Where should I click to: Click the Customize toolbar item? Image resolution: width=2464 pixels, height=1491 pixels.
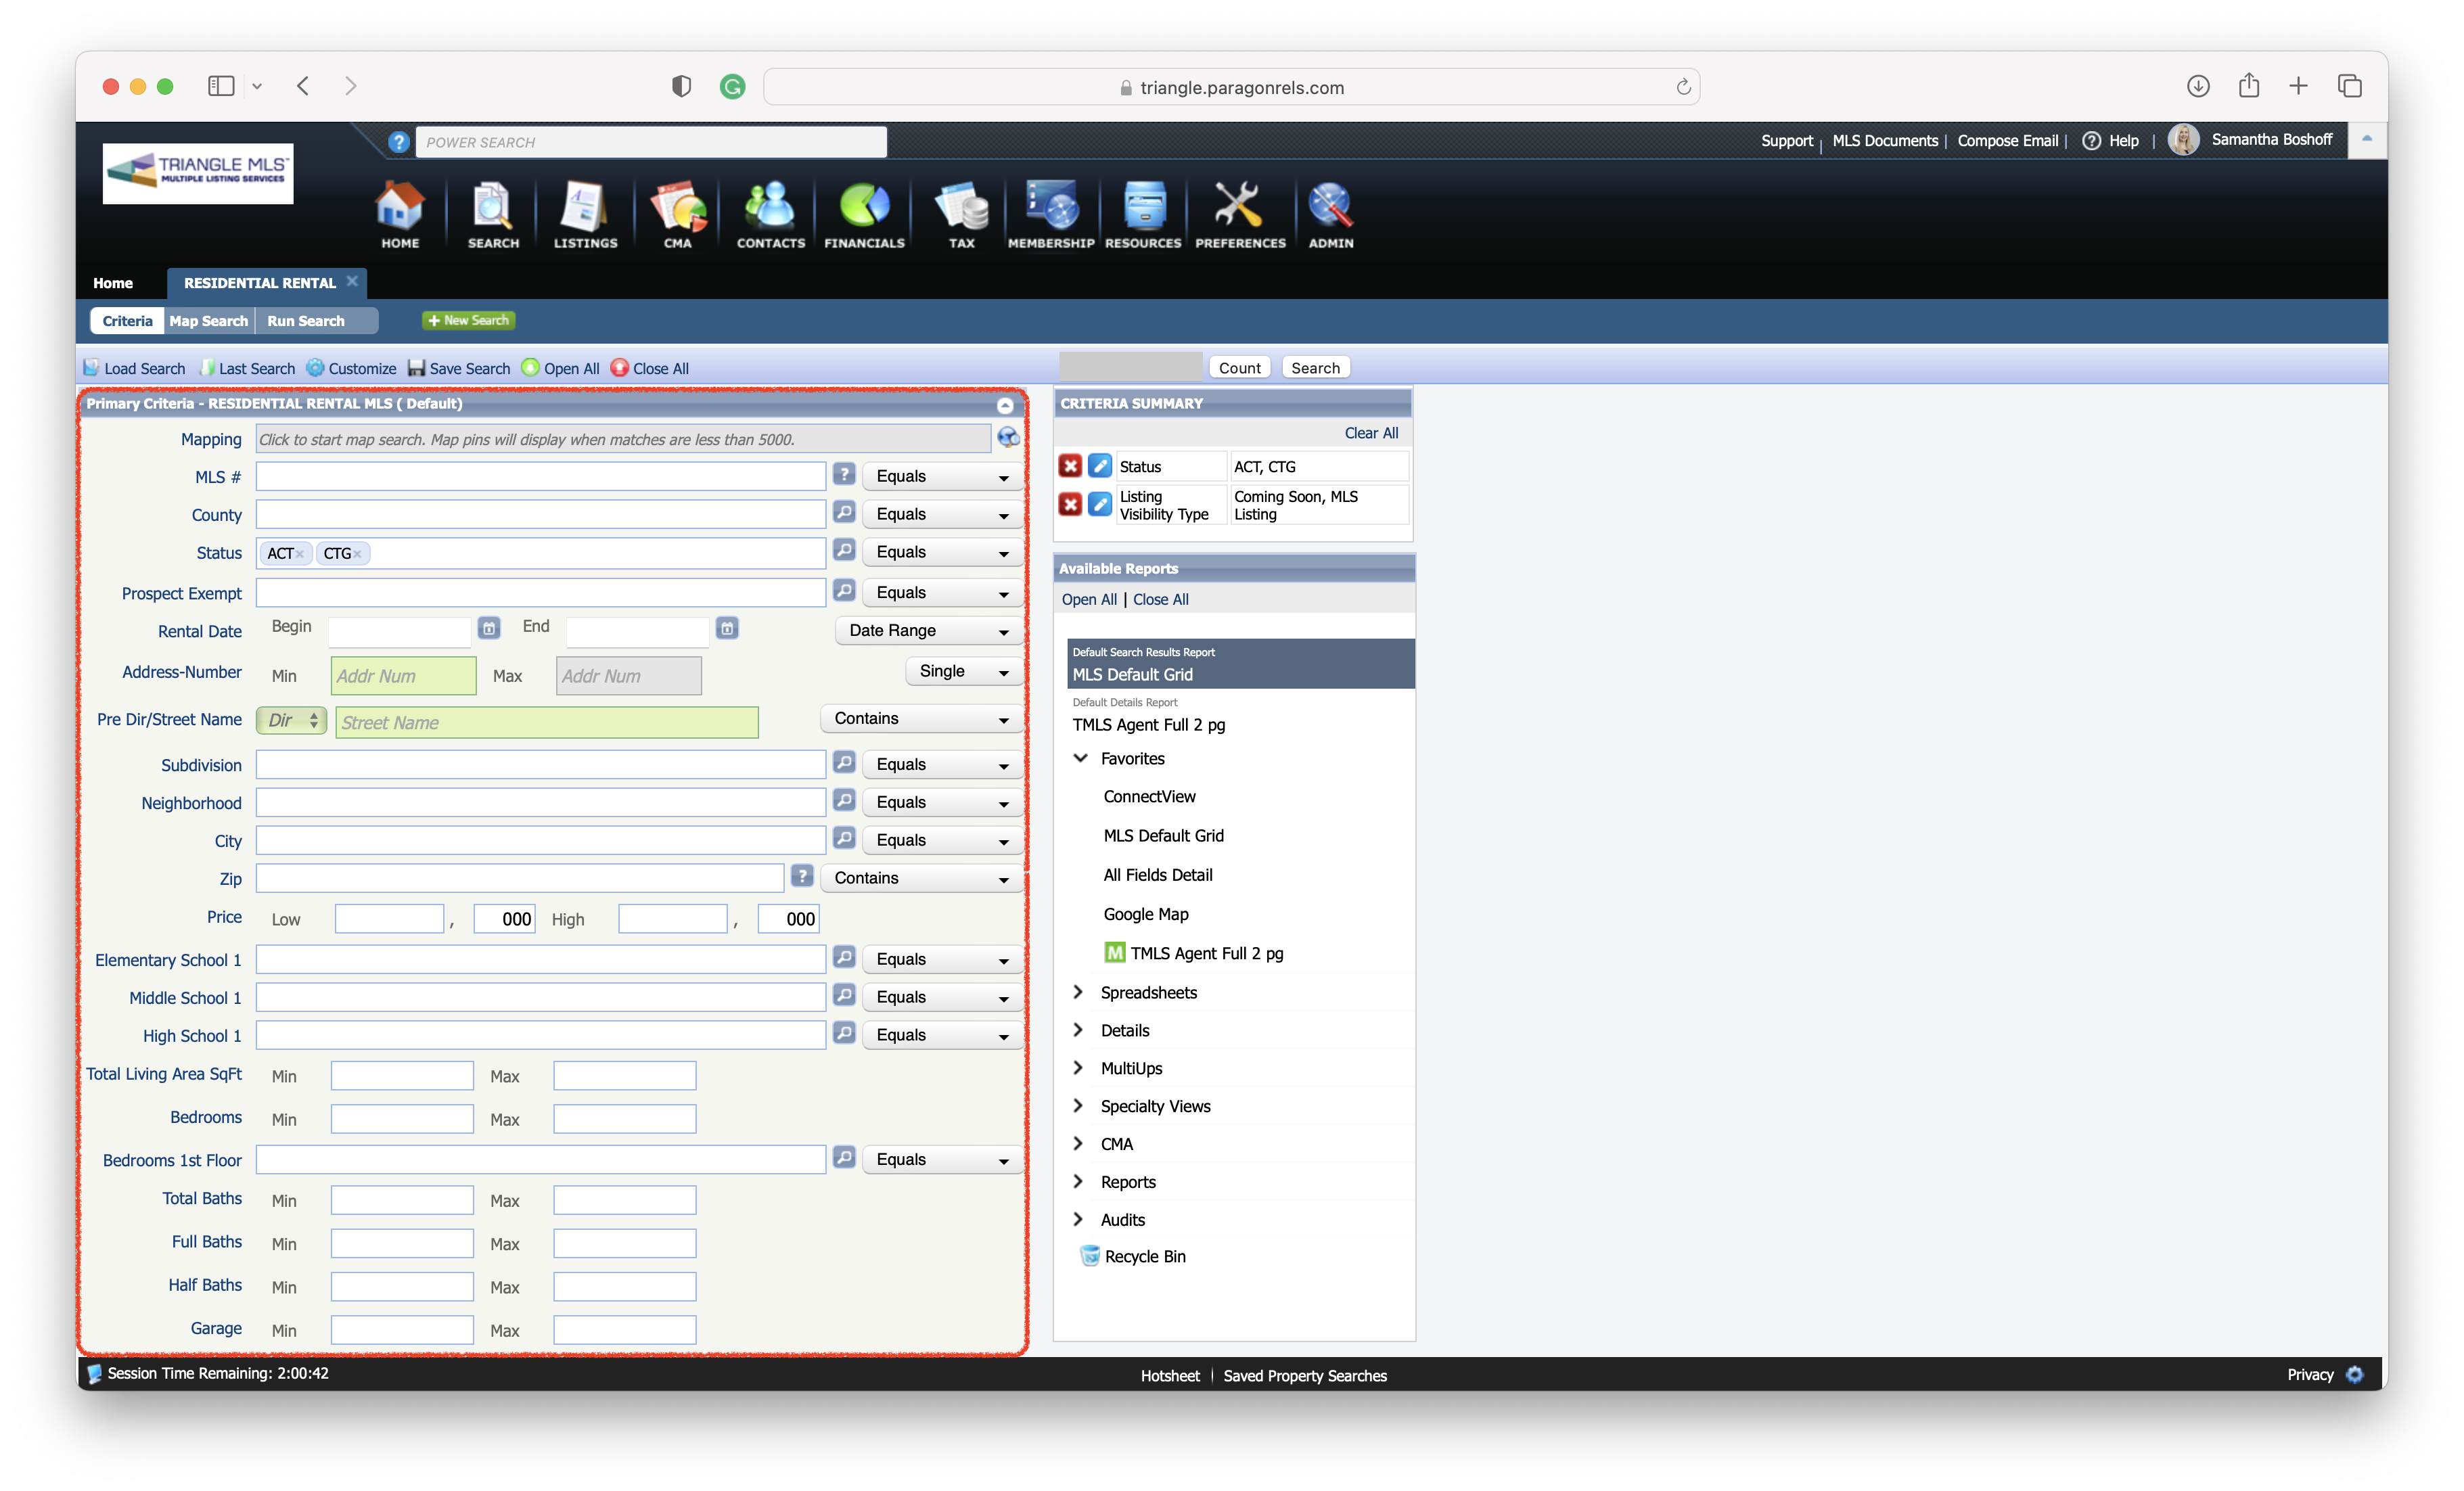point(351,368)
